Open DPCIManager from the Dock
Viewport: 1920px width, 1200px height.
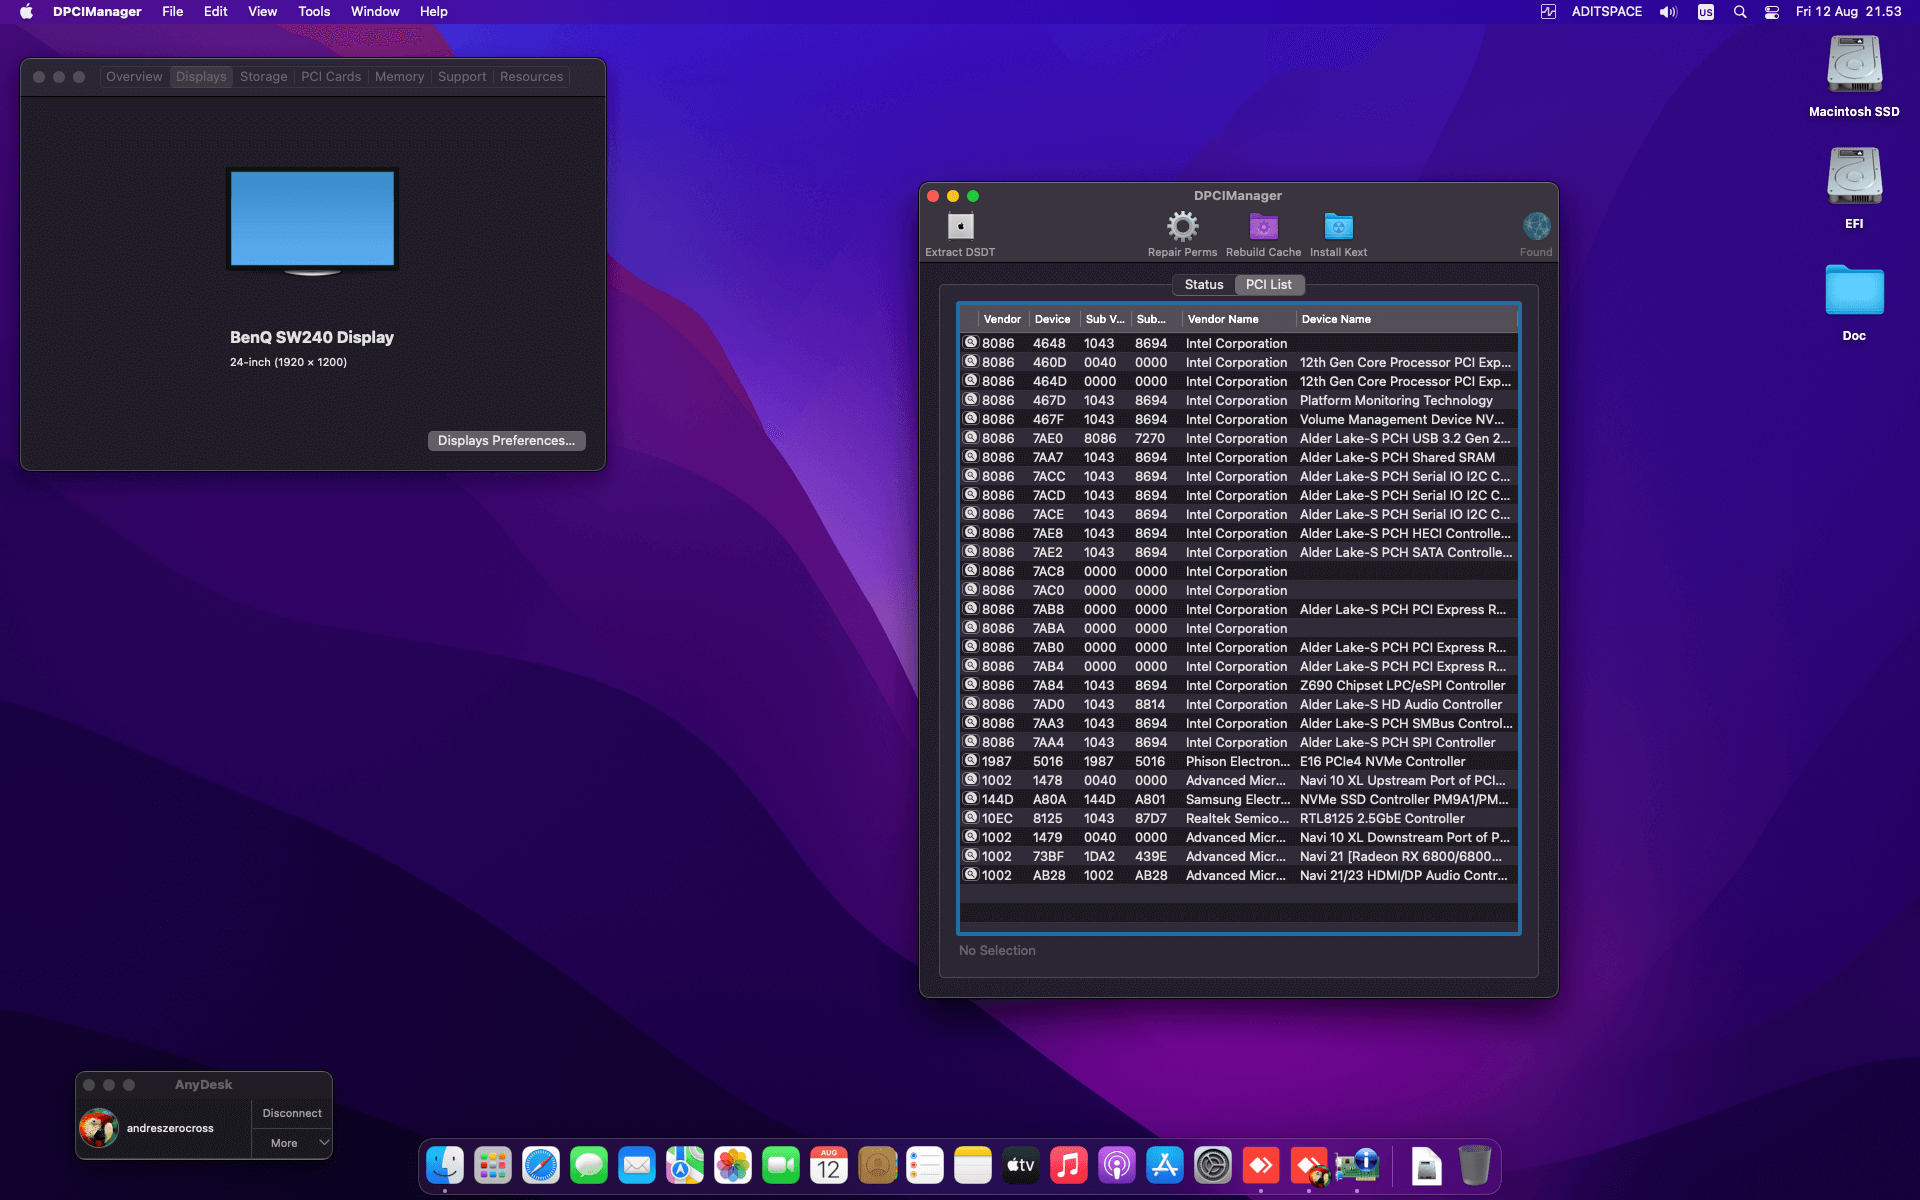click(1357, 1165)
